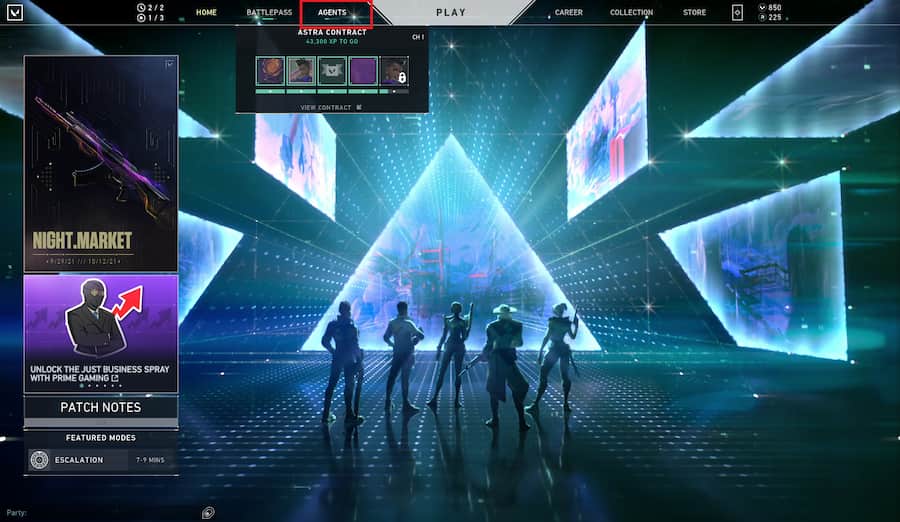Click the Night Market banner corner icon
Viewport: 900px width, 522px height.
point(169,64)
